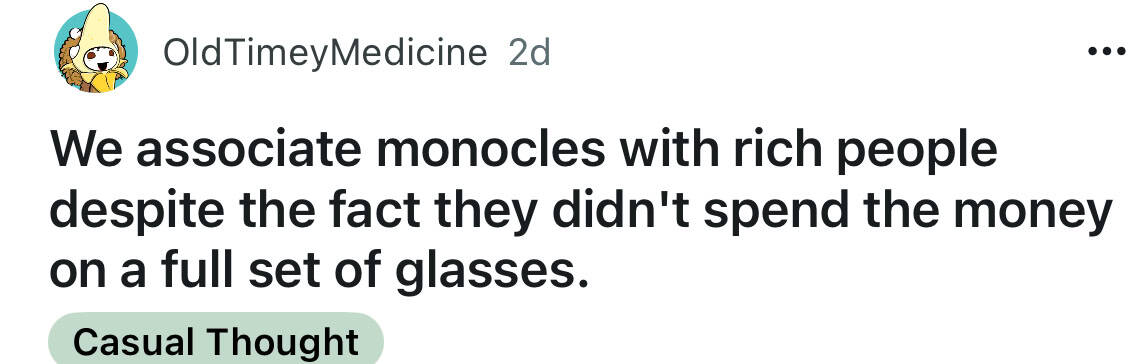The width and height of the screenshot is (1128, 364).
Task: Click the title line starting 'despite the fact'
Action: coord(581,211)
